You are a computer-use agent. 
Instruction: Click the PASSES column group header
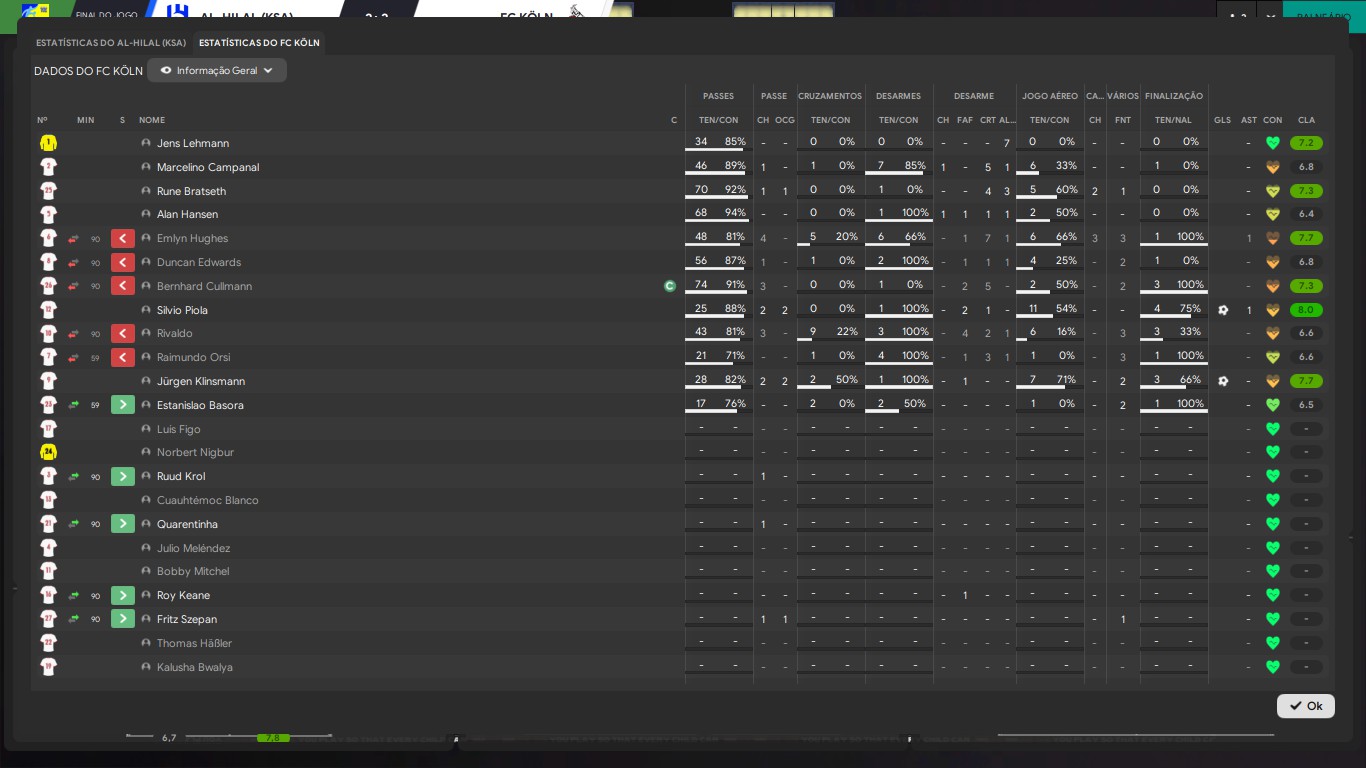tap(718, 96)
